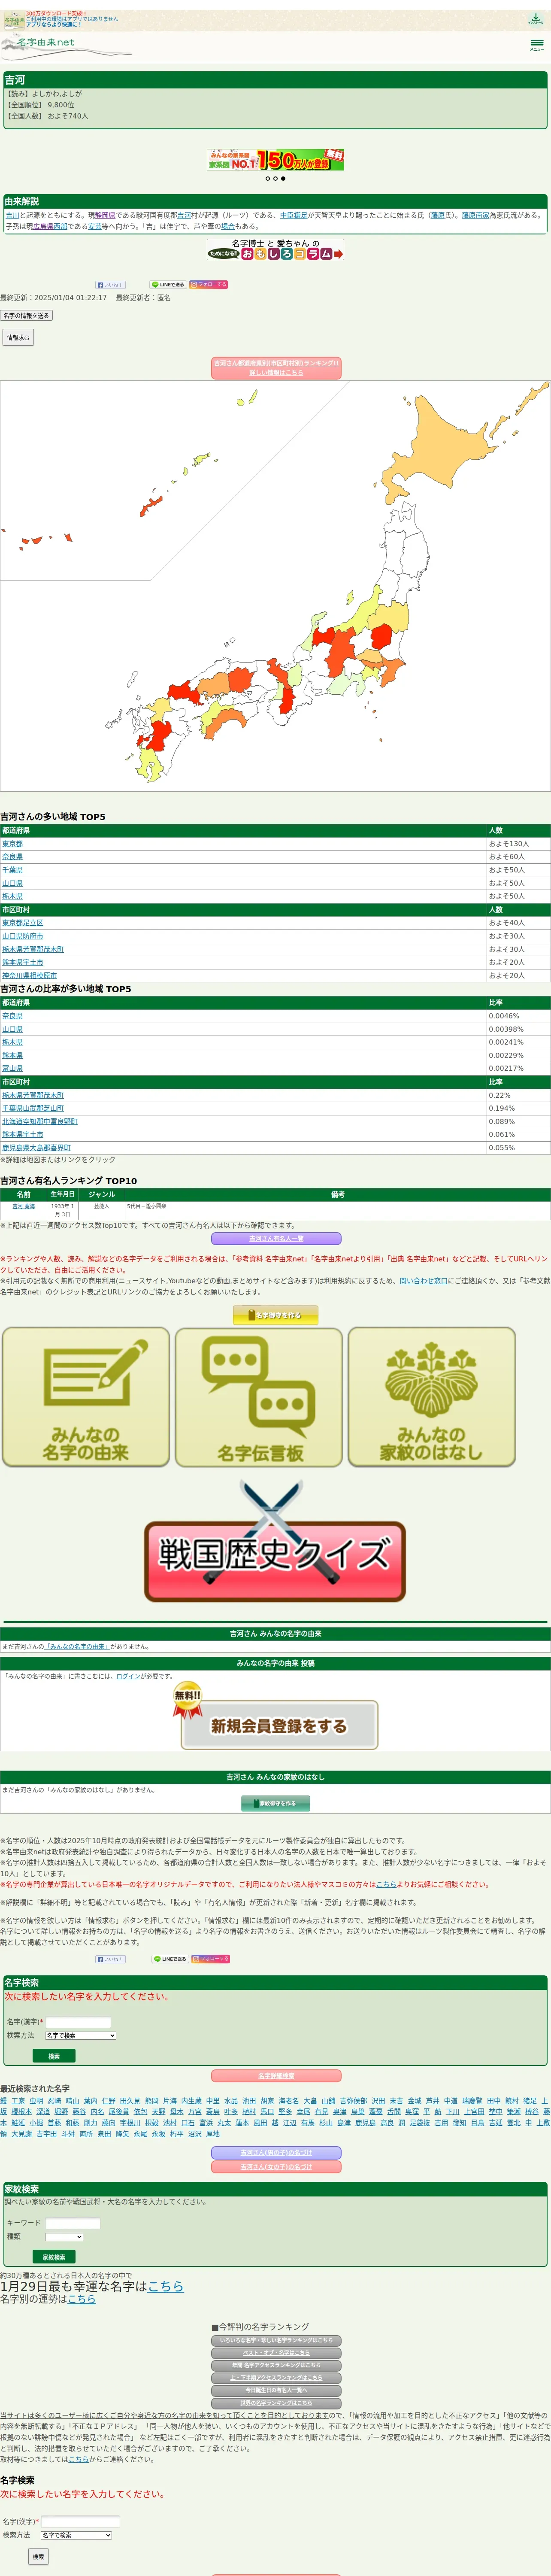Open こちら link for 名字別の運勢
The image size is (551, 2576).
(81, 2299)
